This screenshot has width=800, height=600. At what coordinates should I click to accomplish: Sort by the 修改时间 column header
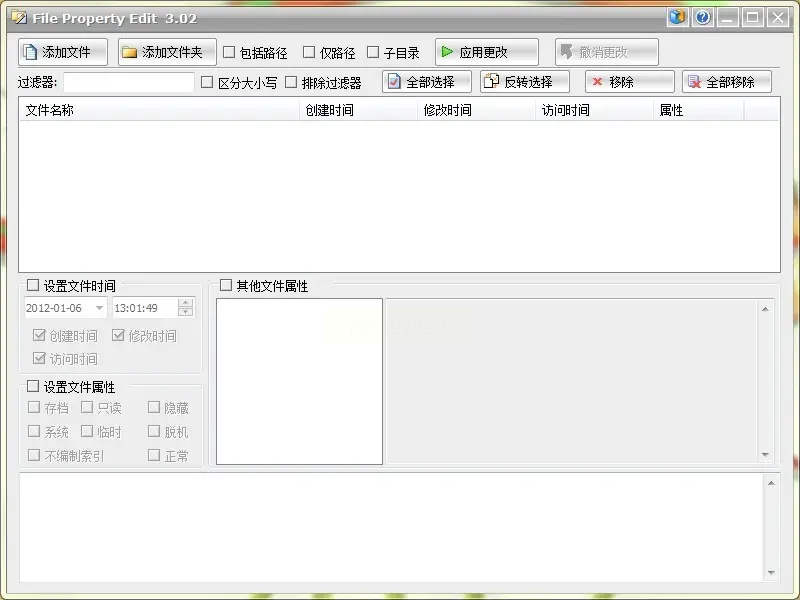(477, 110)
